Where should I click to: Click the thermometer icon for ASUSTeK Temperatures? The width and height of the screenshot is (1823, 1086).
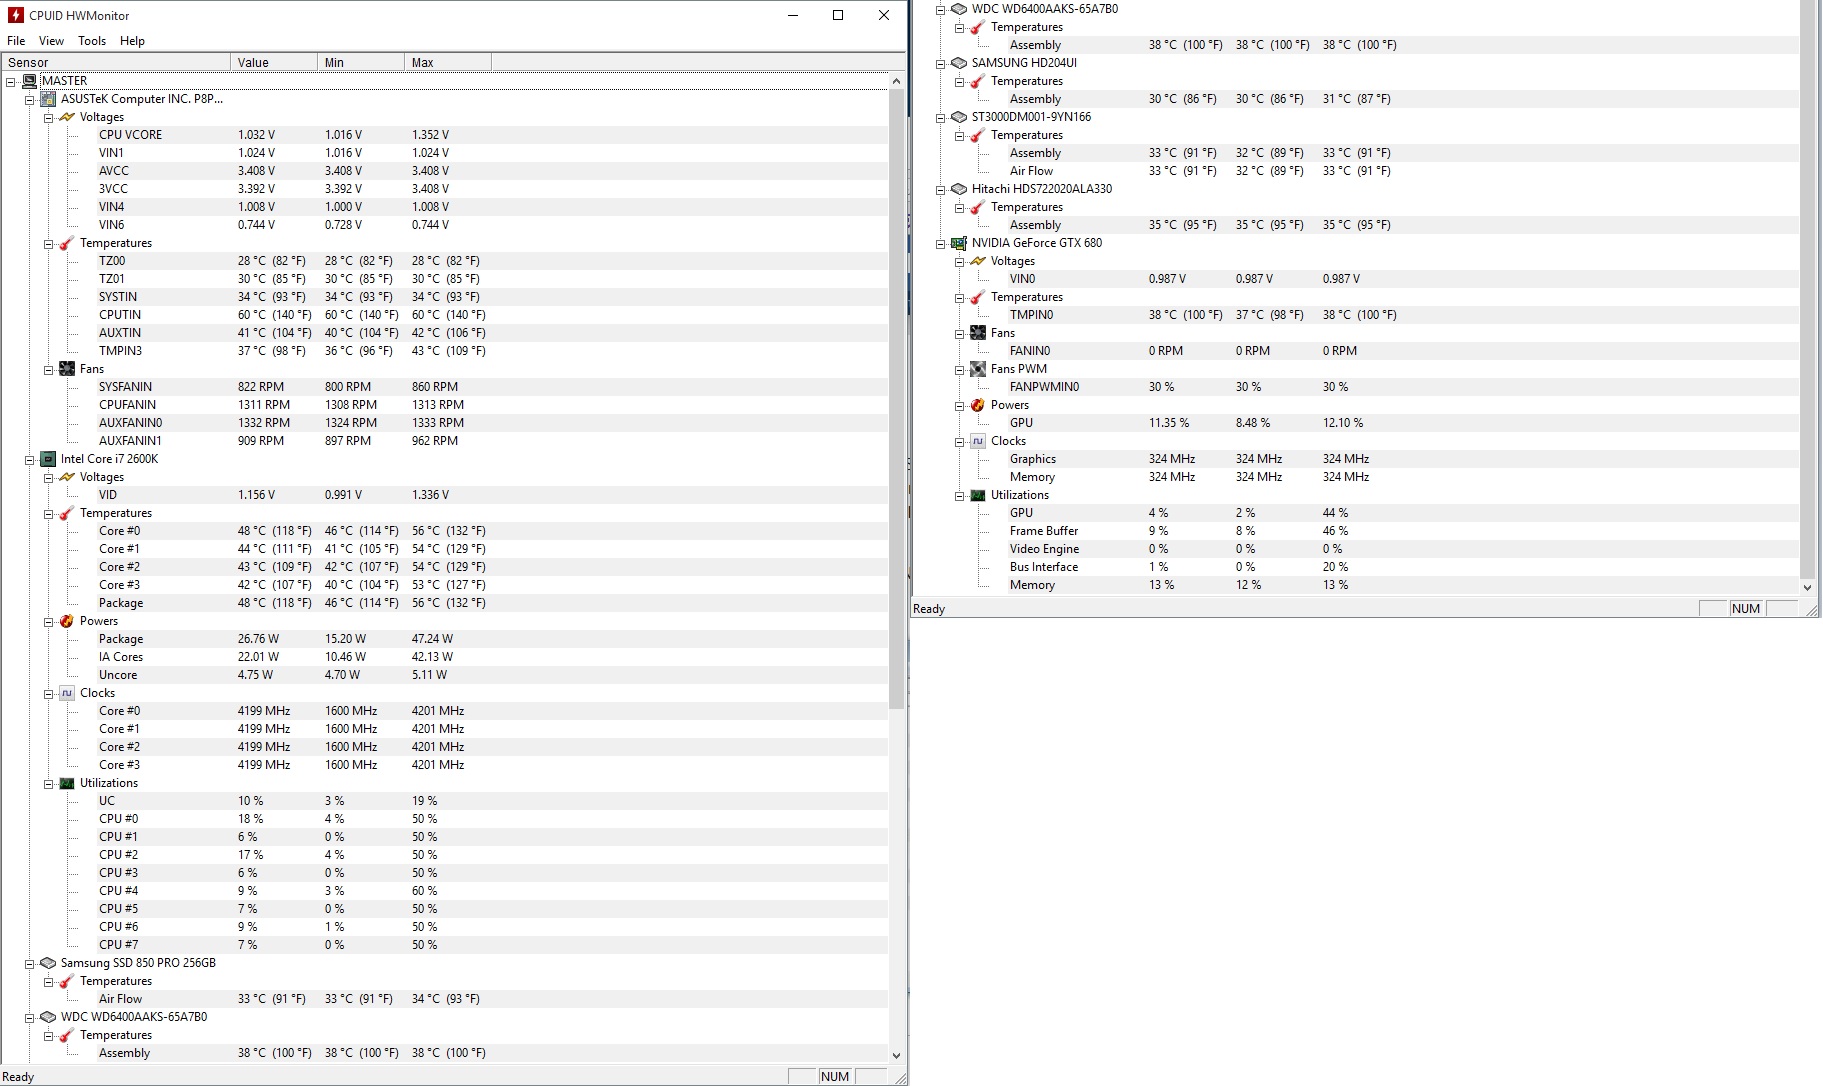[67, 243]
